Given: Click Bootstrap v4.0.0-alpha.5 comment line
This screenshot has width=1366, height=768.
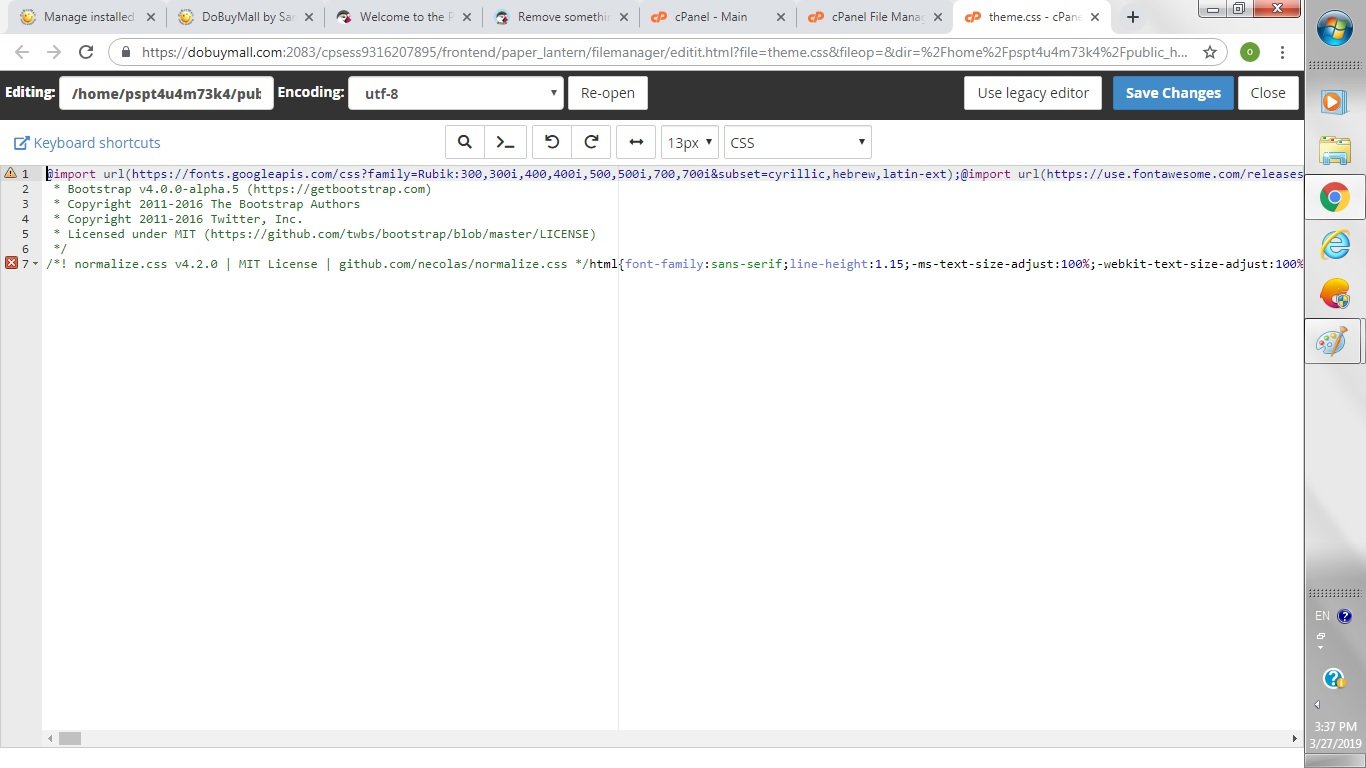Looking at the screenshot, I should click(x=243, y=189).
